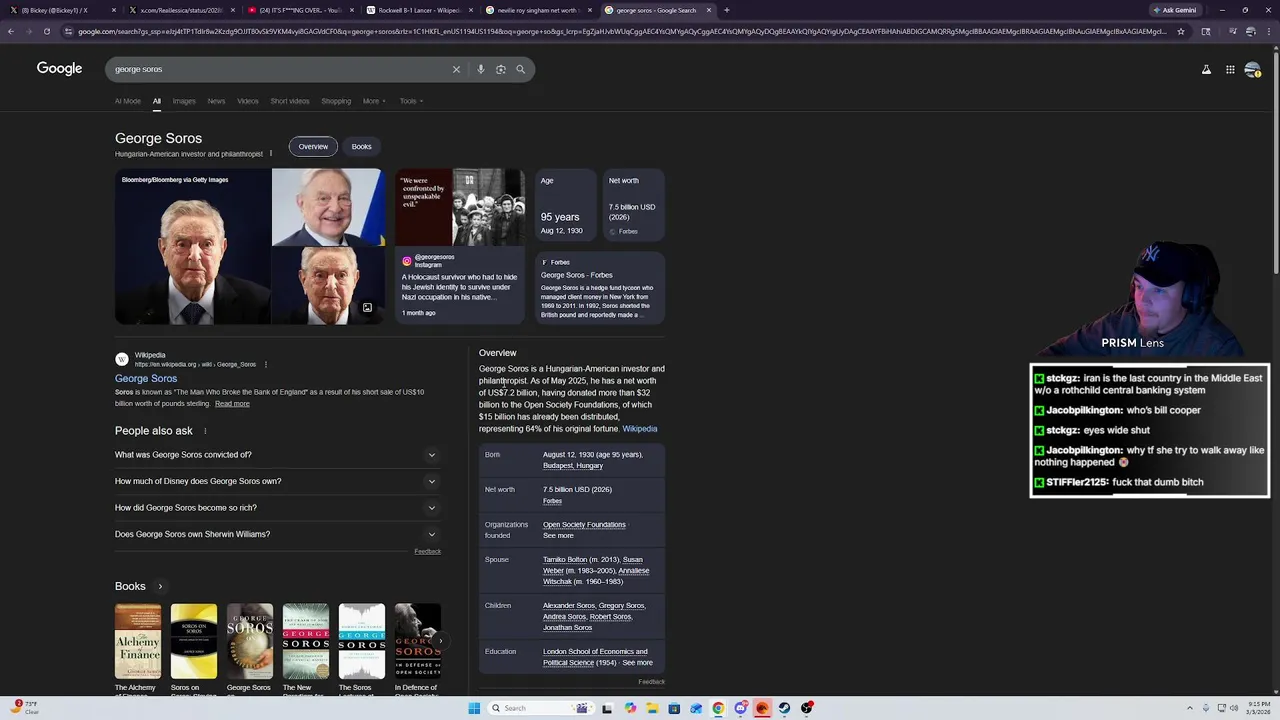
Task: Expand 'What was George Soros convicted of?'
Action: click(x=277, y=455)
